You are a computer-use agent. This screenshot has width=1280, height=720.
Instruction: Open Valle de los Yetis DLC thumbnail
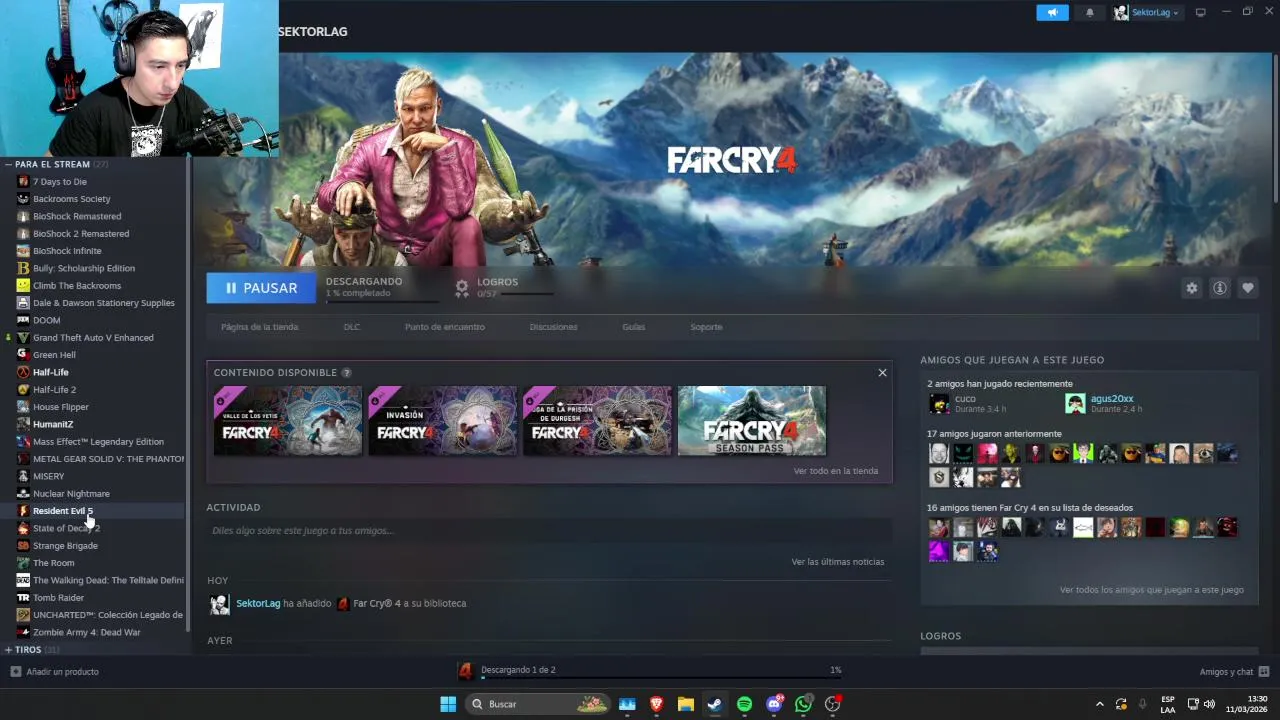point(288,421)
